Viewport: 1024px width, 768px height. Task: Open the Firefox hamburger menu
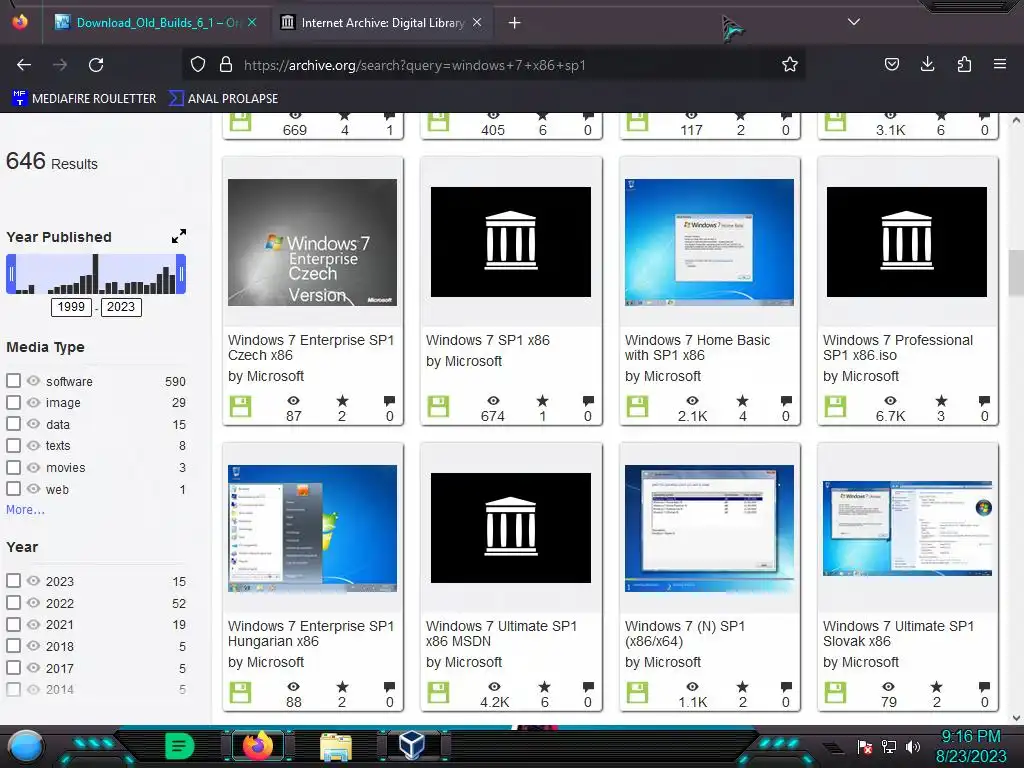[x=999, y=64]
